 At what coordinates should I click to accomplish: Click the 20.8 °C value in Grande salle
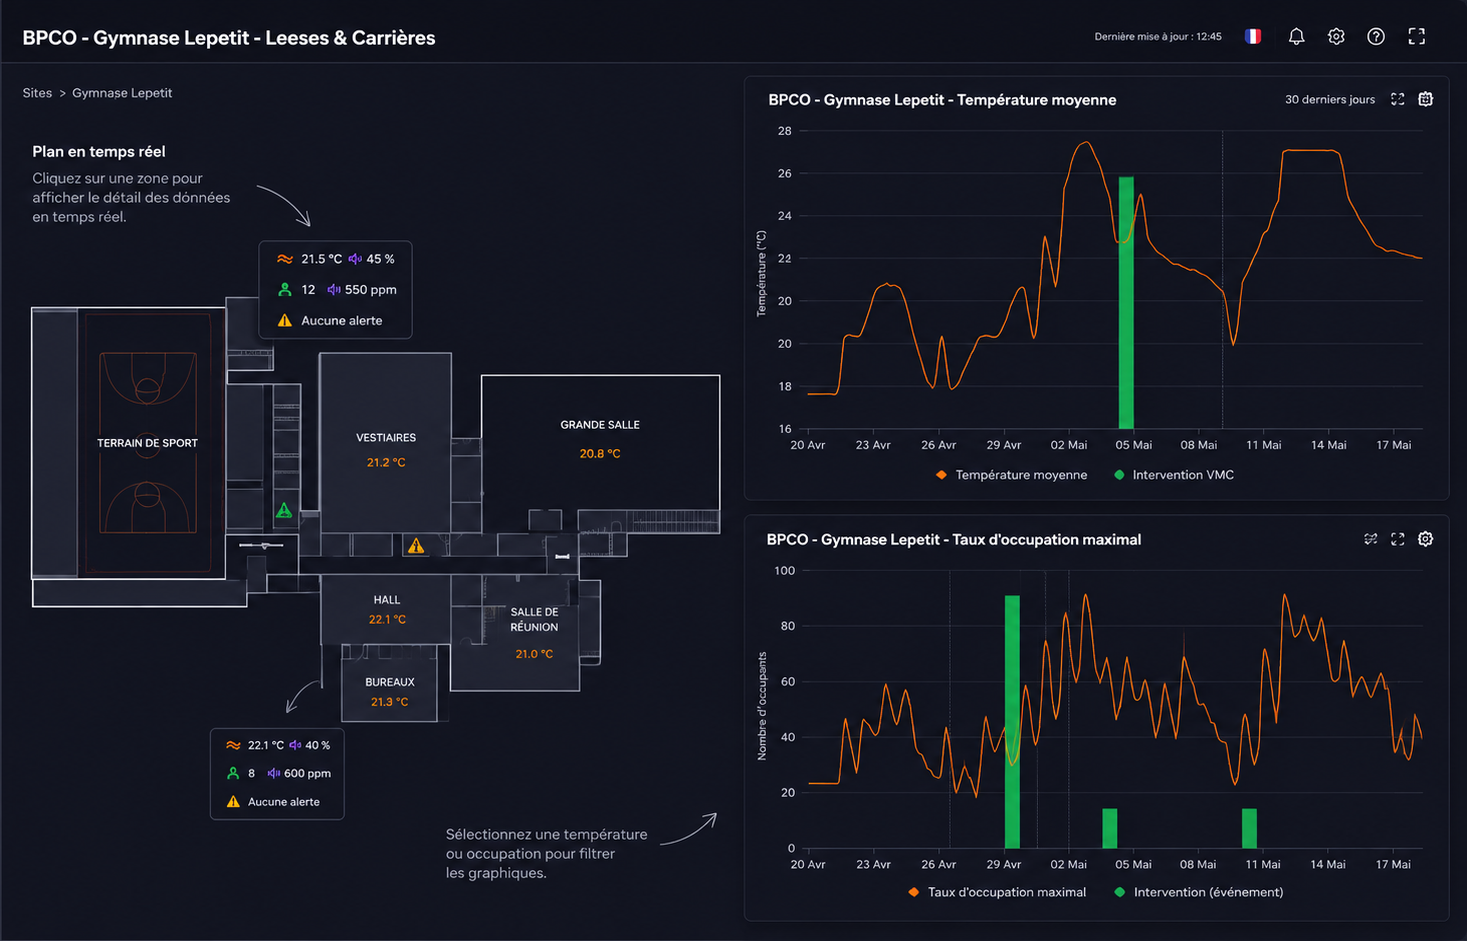coord(600,454)
